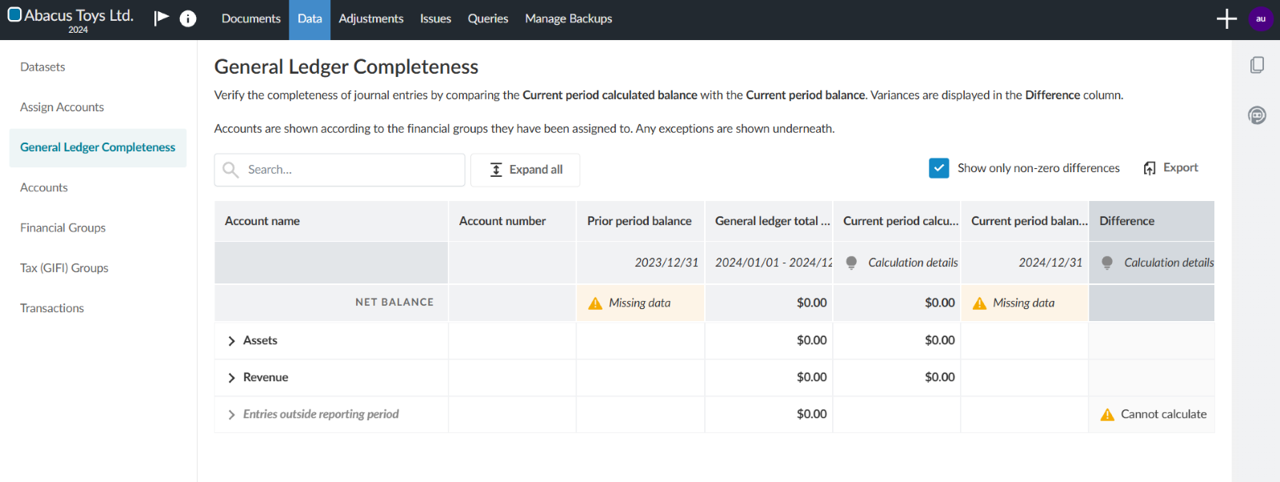
Task: Focus the Search input field
Action: [x=340, y=170]
